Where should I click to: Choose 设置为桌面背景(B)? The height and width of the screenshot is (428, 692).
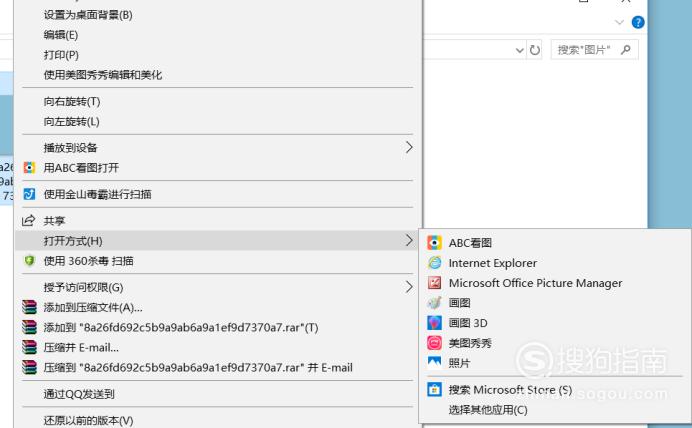(88, 15)
